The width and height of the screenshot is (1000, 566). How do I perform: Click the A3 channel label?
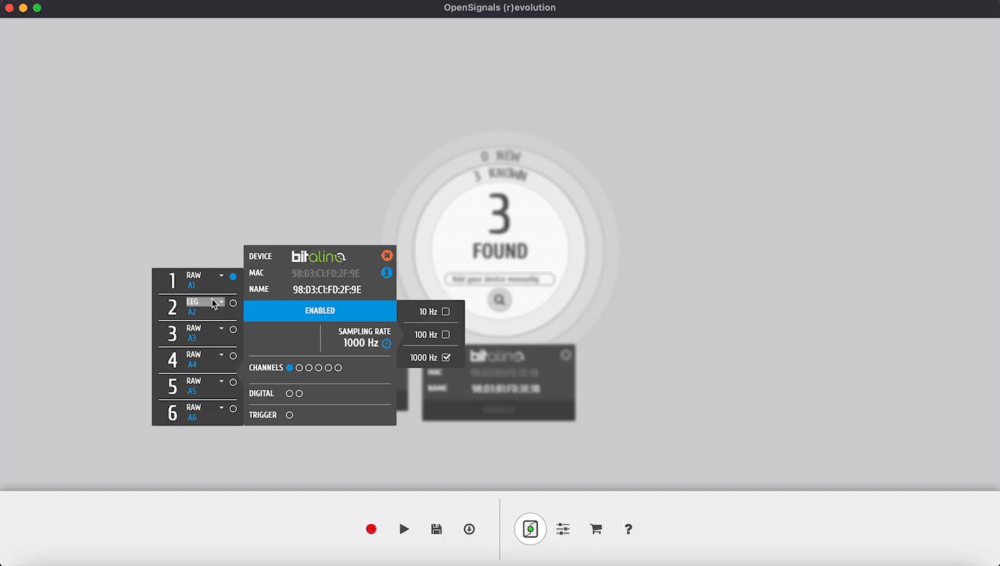[x=191, y=338]
